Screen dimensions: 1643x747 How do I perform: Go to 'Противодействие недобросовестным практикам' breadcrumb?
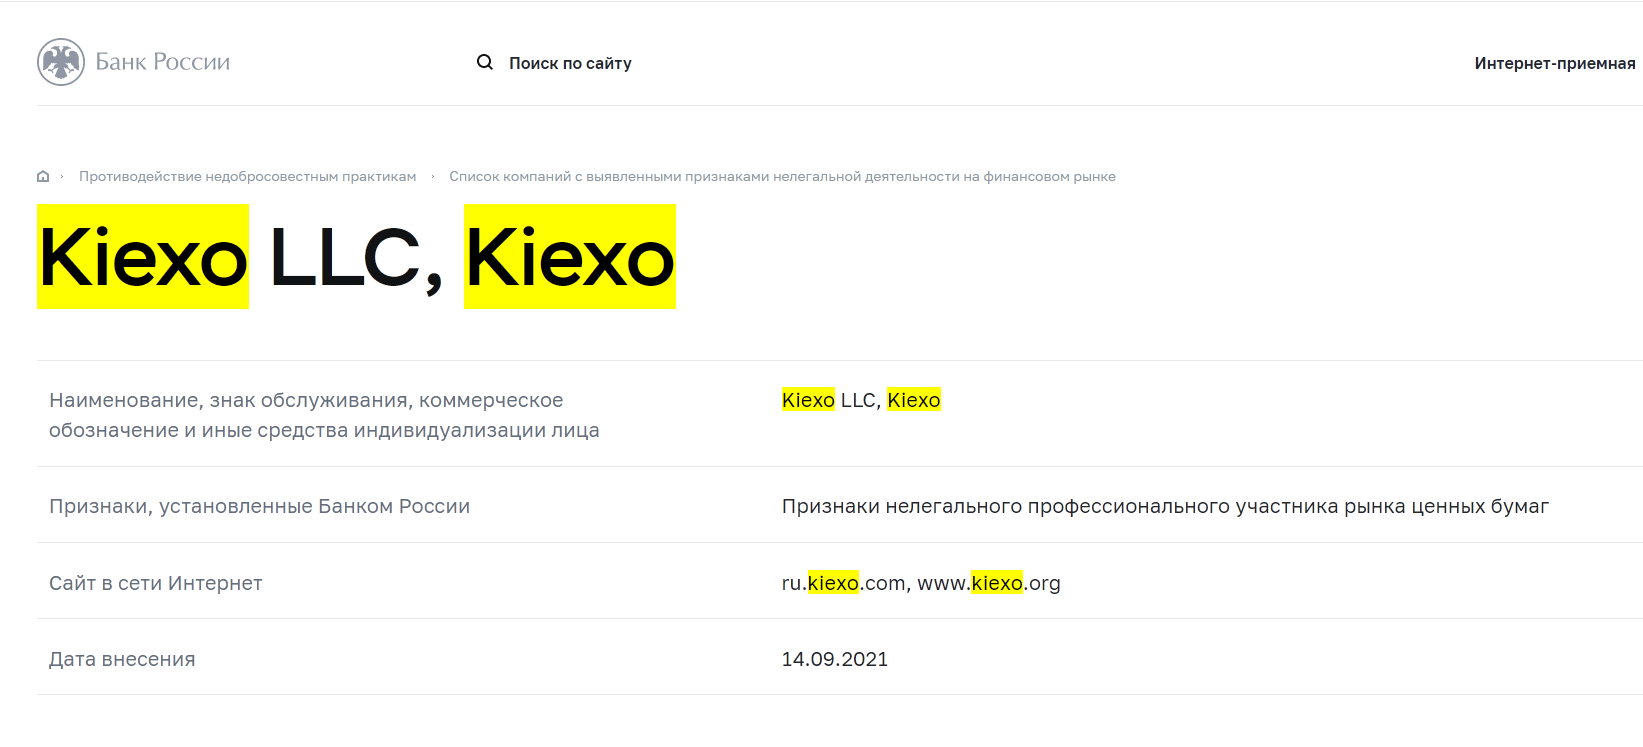248,176
